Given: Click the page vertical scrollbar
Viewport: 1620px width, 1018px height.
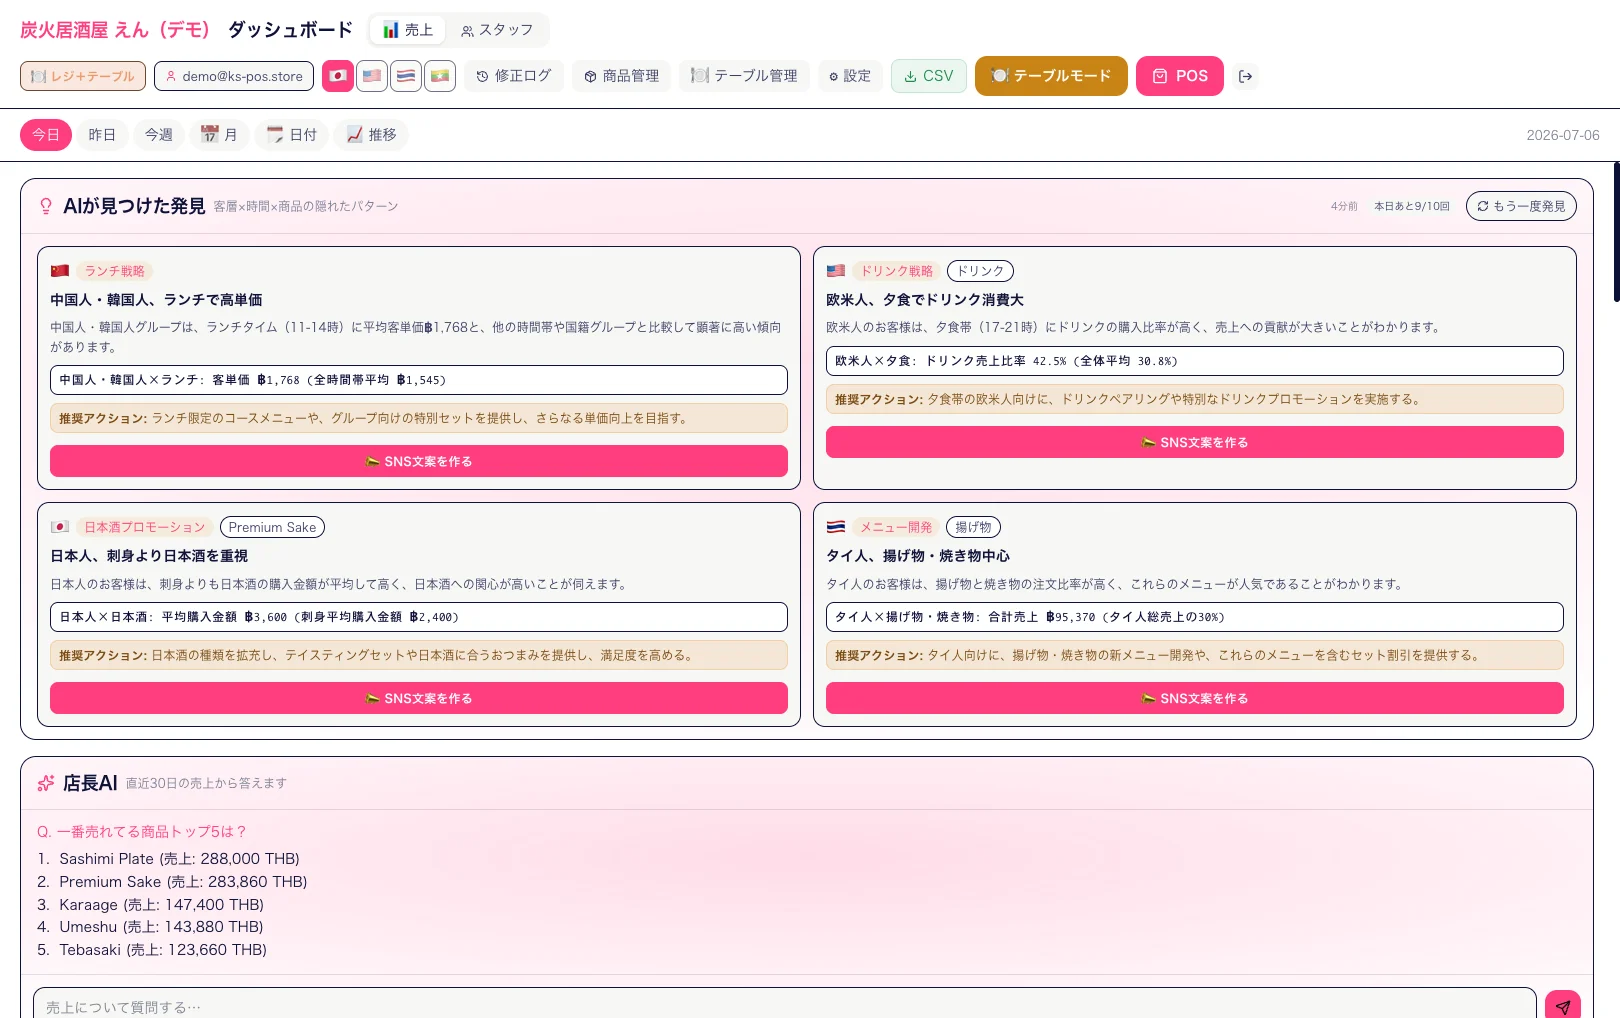Looking at the screenshot, I should pos(1616,232).
